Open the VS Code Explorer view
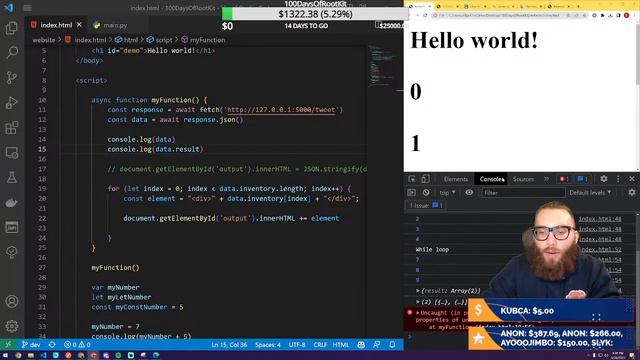Viewport: 640px width, 360px height. (12, 28)
